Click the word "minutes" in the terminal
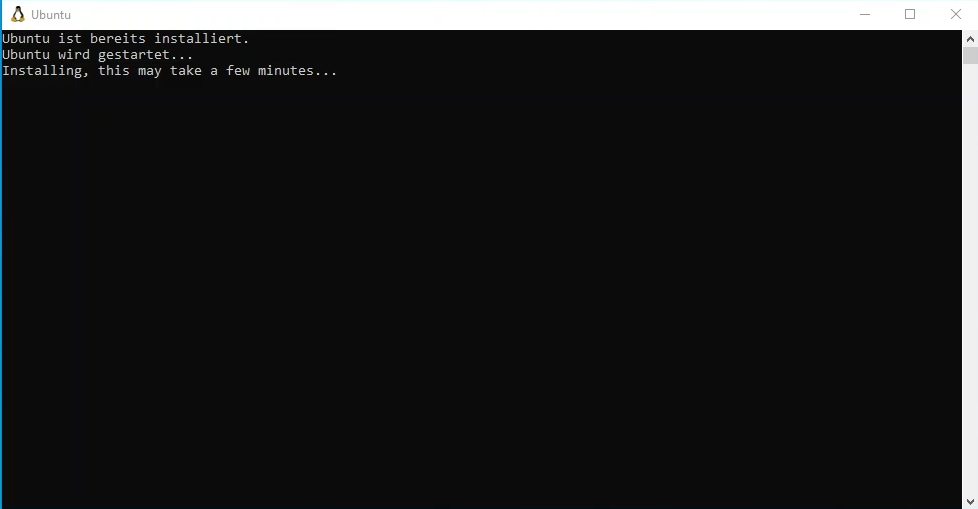The width and height of the screenshot is (978, 509). 286,70
